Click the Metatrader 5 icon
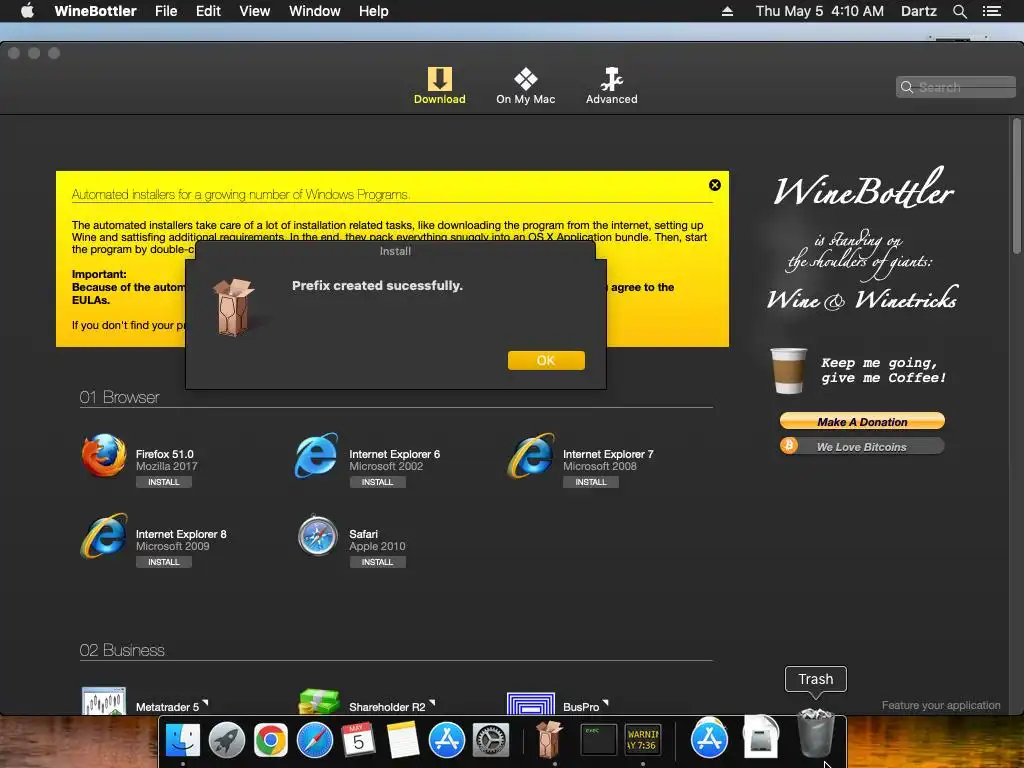The height and width of the screenshot is (768, 1024). [104, 701]
